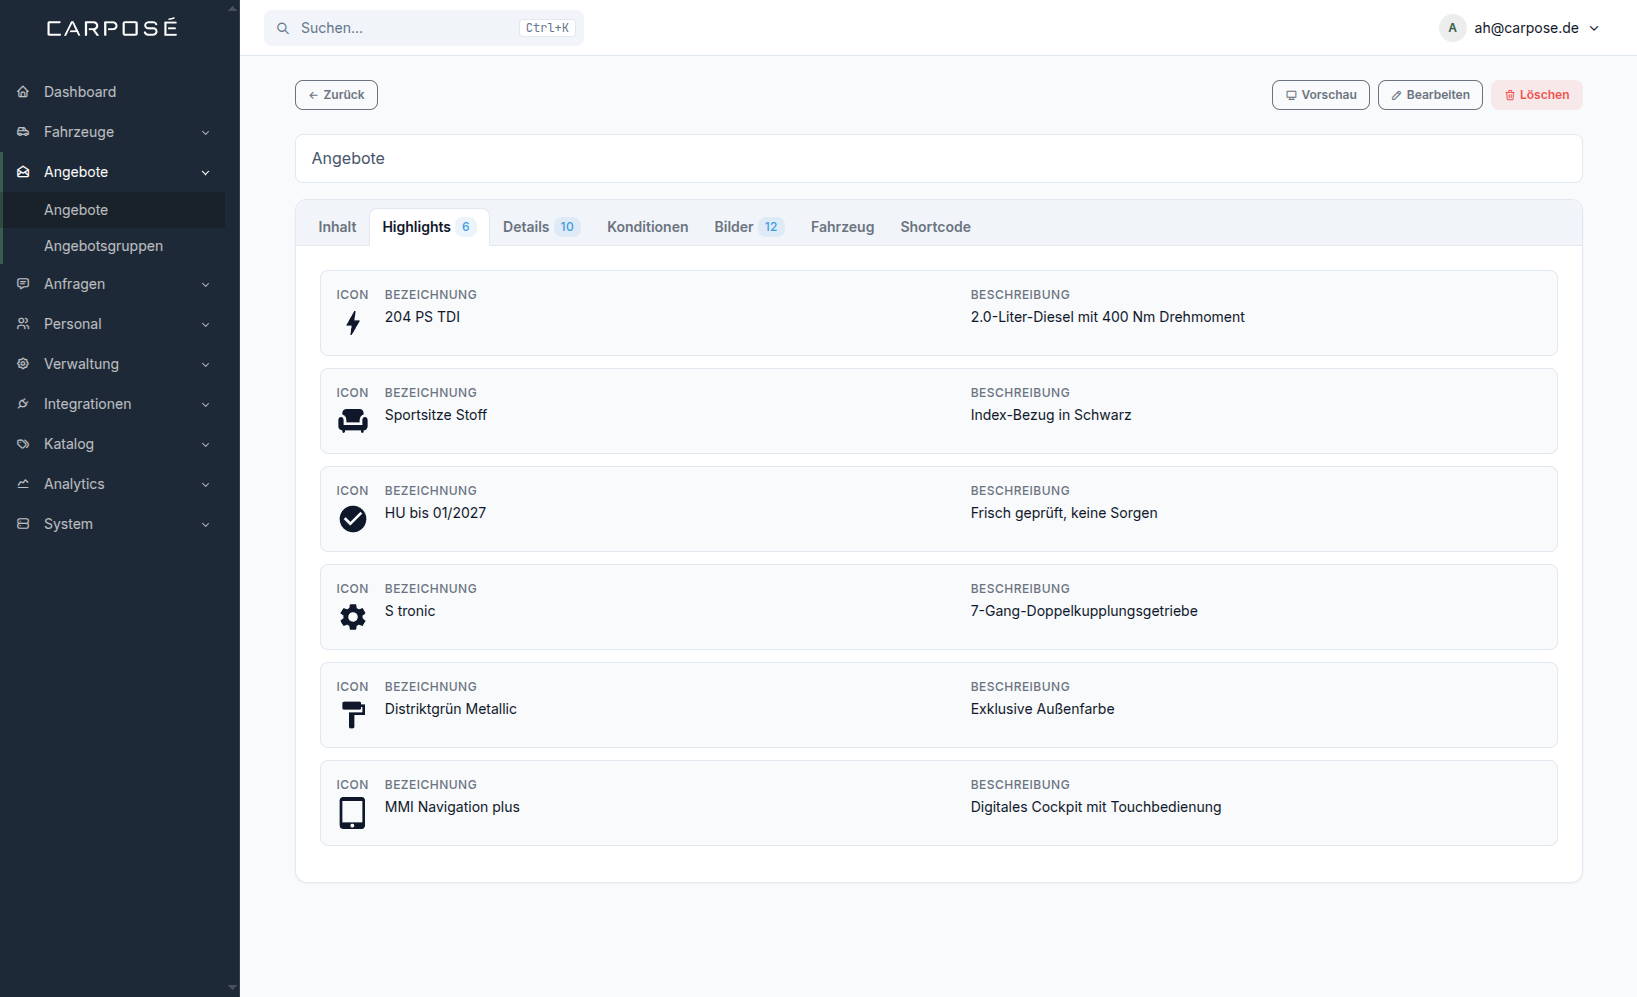Click the seat icon for Sportsitze Stoff
The image size is (1637, 997).
353,421
